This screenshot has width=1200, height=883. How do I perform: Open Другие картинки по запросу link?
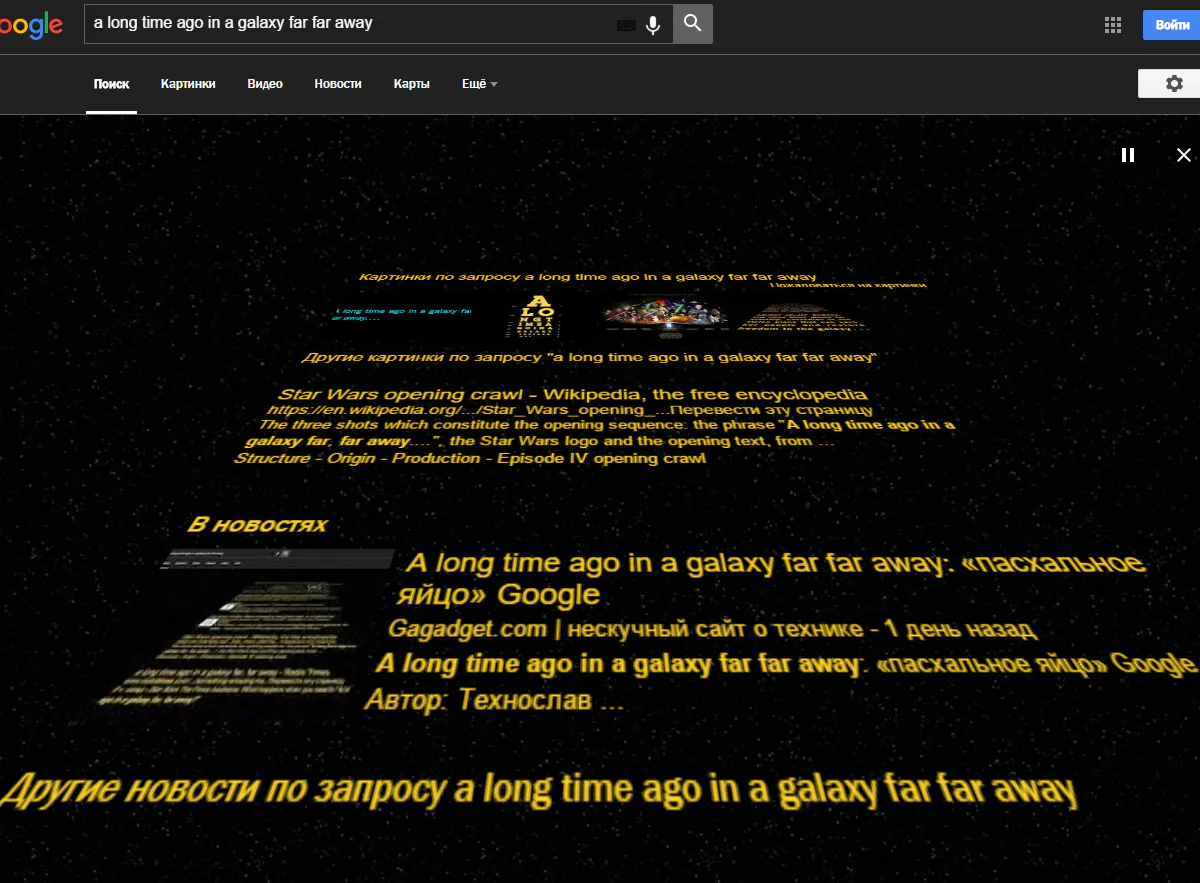coord(589,356)
